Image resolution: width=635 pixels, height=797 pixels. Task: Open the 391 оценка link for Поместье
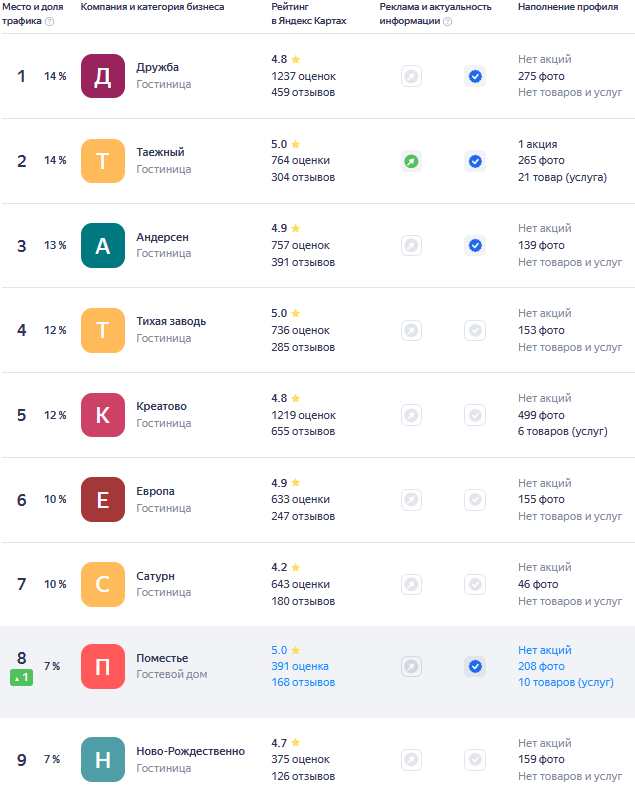[x=300, y=666]
